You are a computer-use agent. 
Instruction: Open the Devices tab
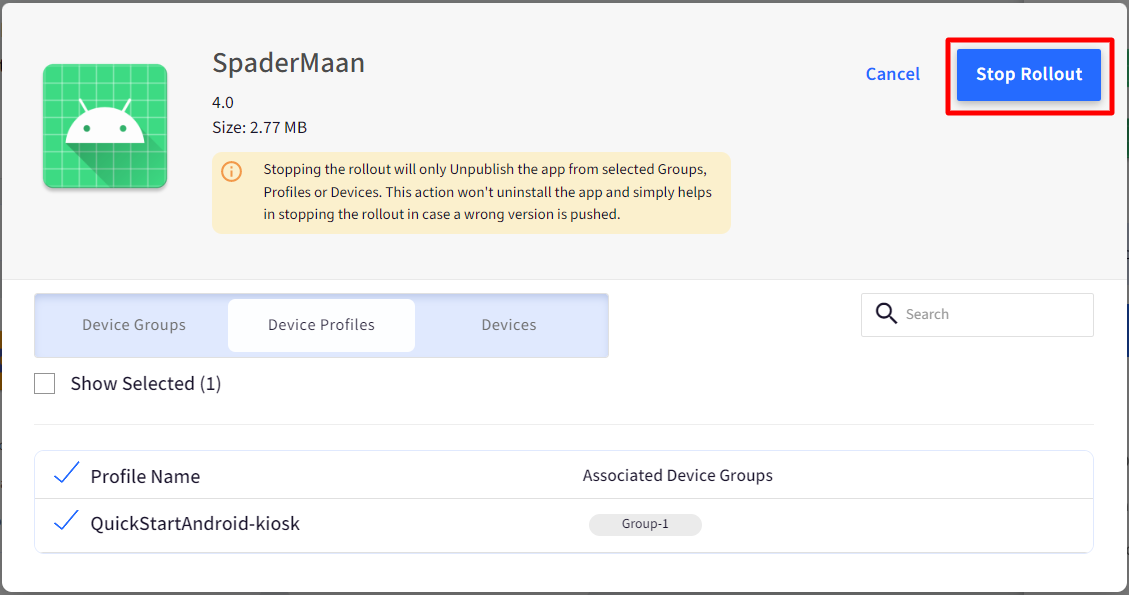click(509, 325)
